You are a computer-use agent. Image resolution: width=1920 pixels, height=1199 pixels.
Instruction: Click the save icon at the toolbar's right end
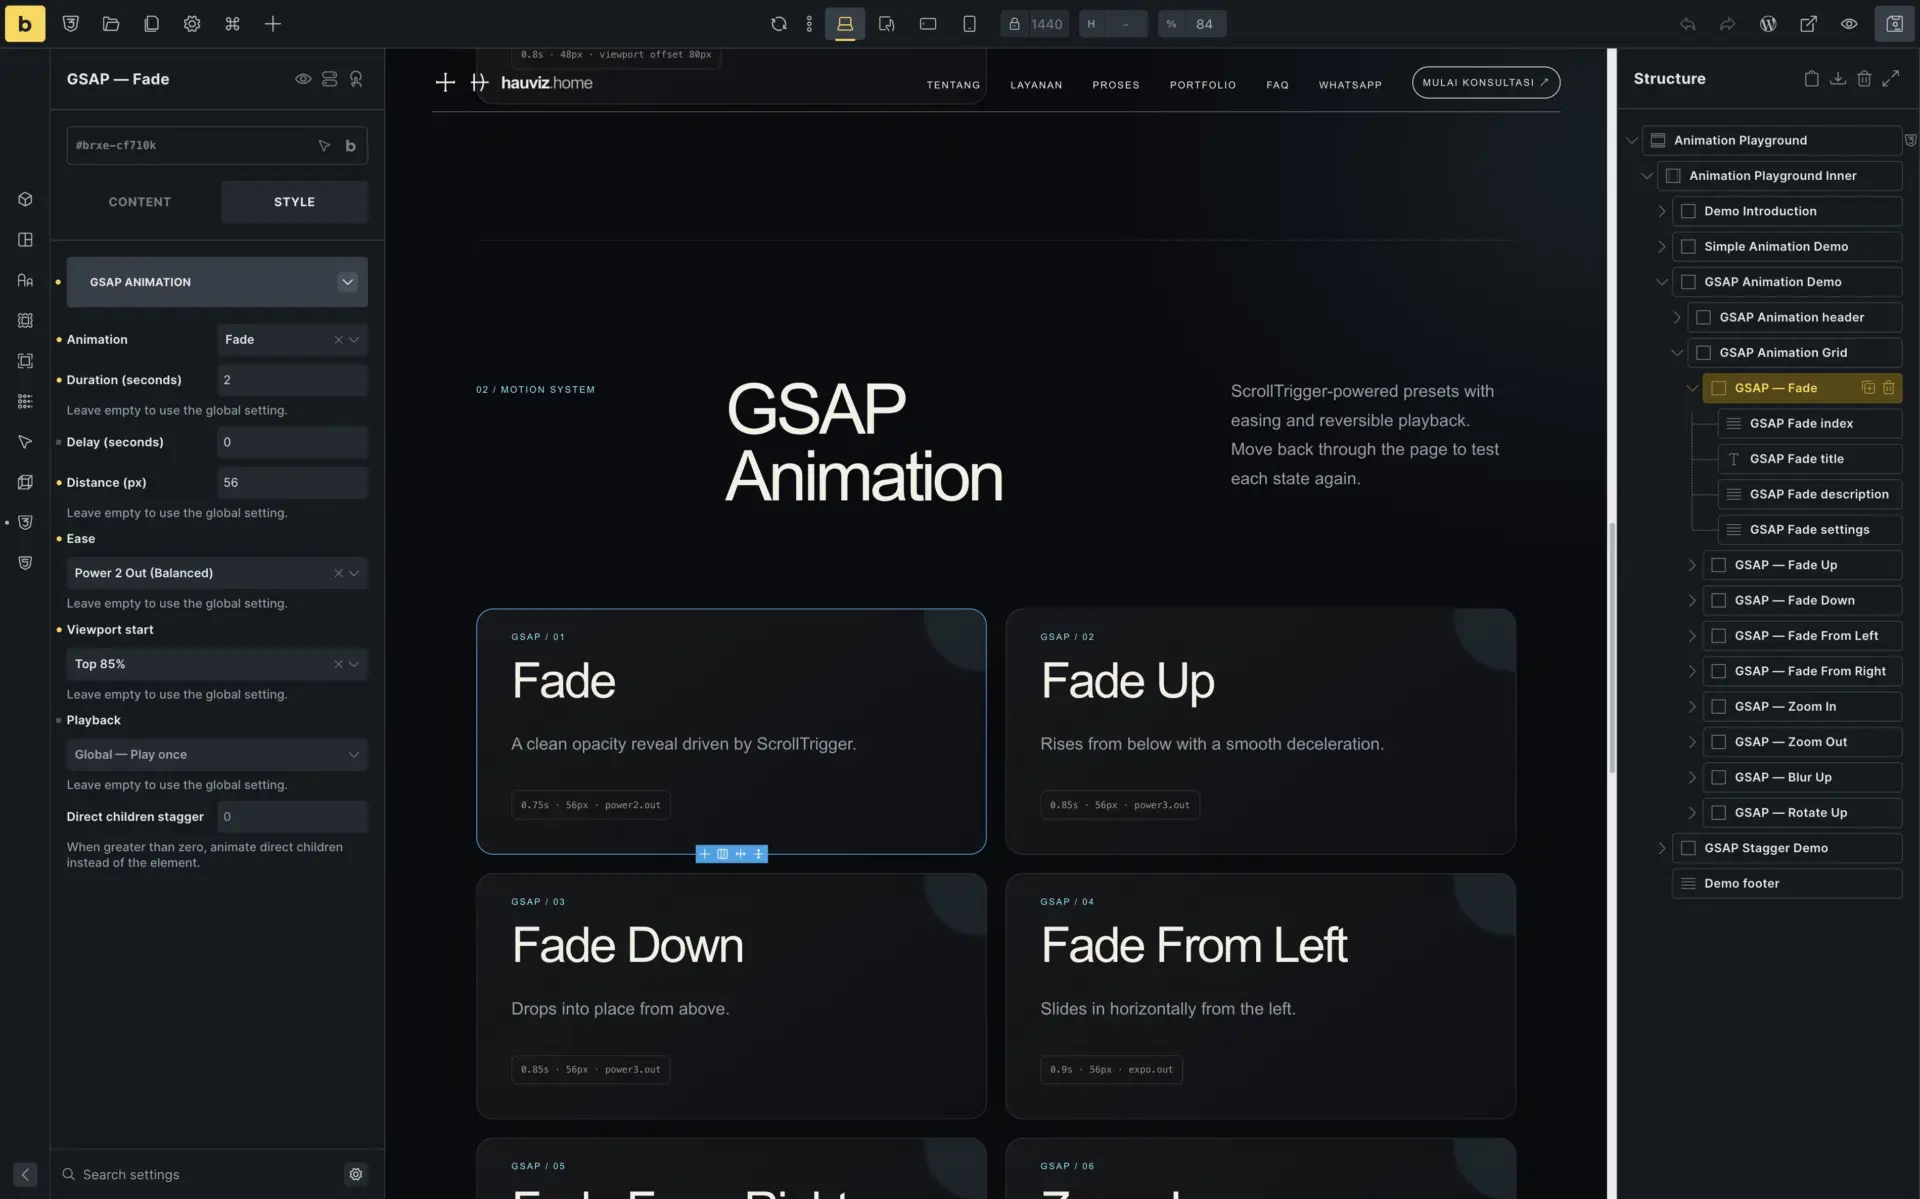(1894, 24)
